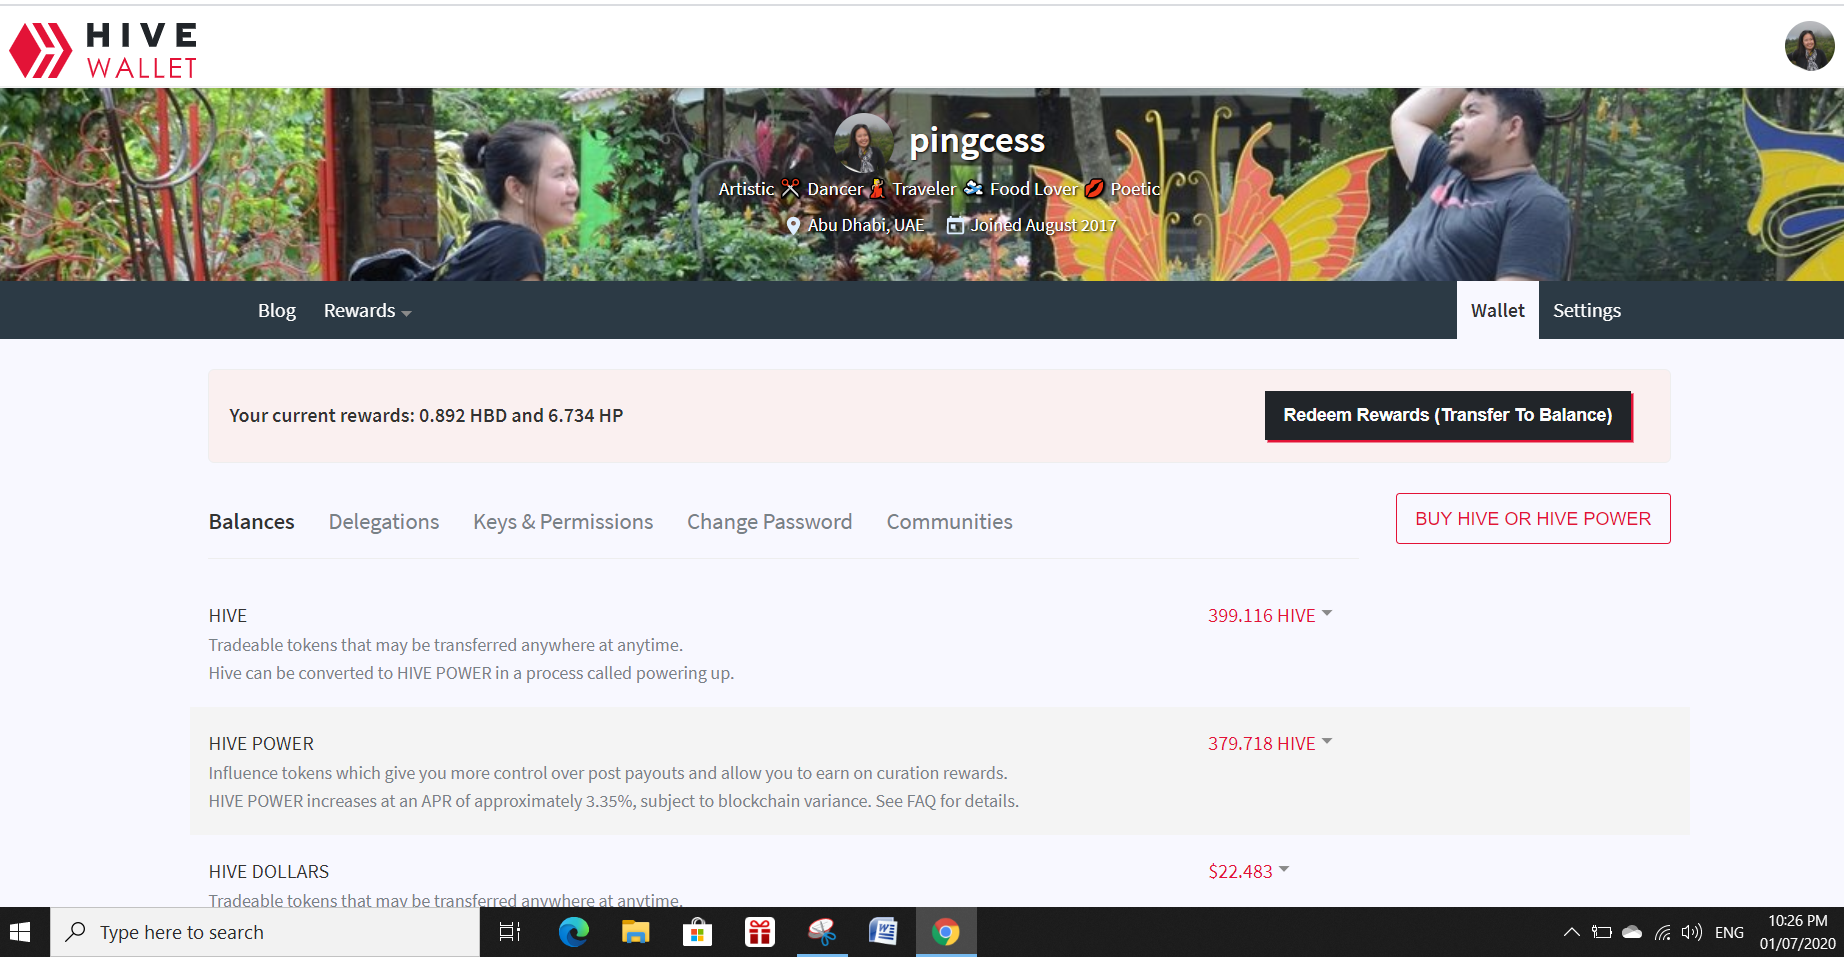The height and width of the screenshot is (957, 1844).
Task: Click the red gift box taskbar icon
Action: pyautogui.click(x=759, y=932)
